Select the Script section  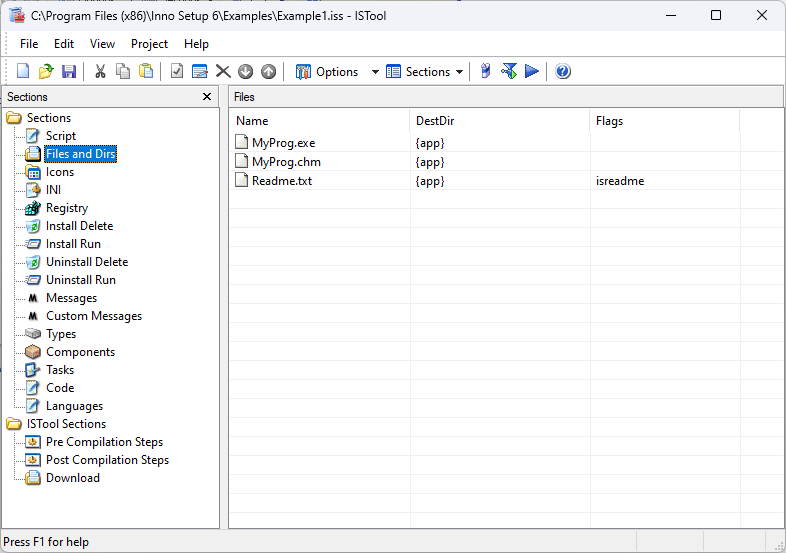[61, 136]
